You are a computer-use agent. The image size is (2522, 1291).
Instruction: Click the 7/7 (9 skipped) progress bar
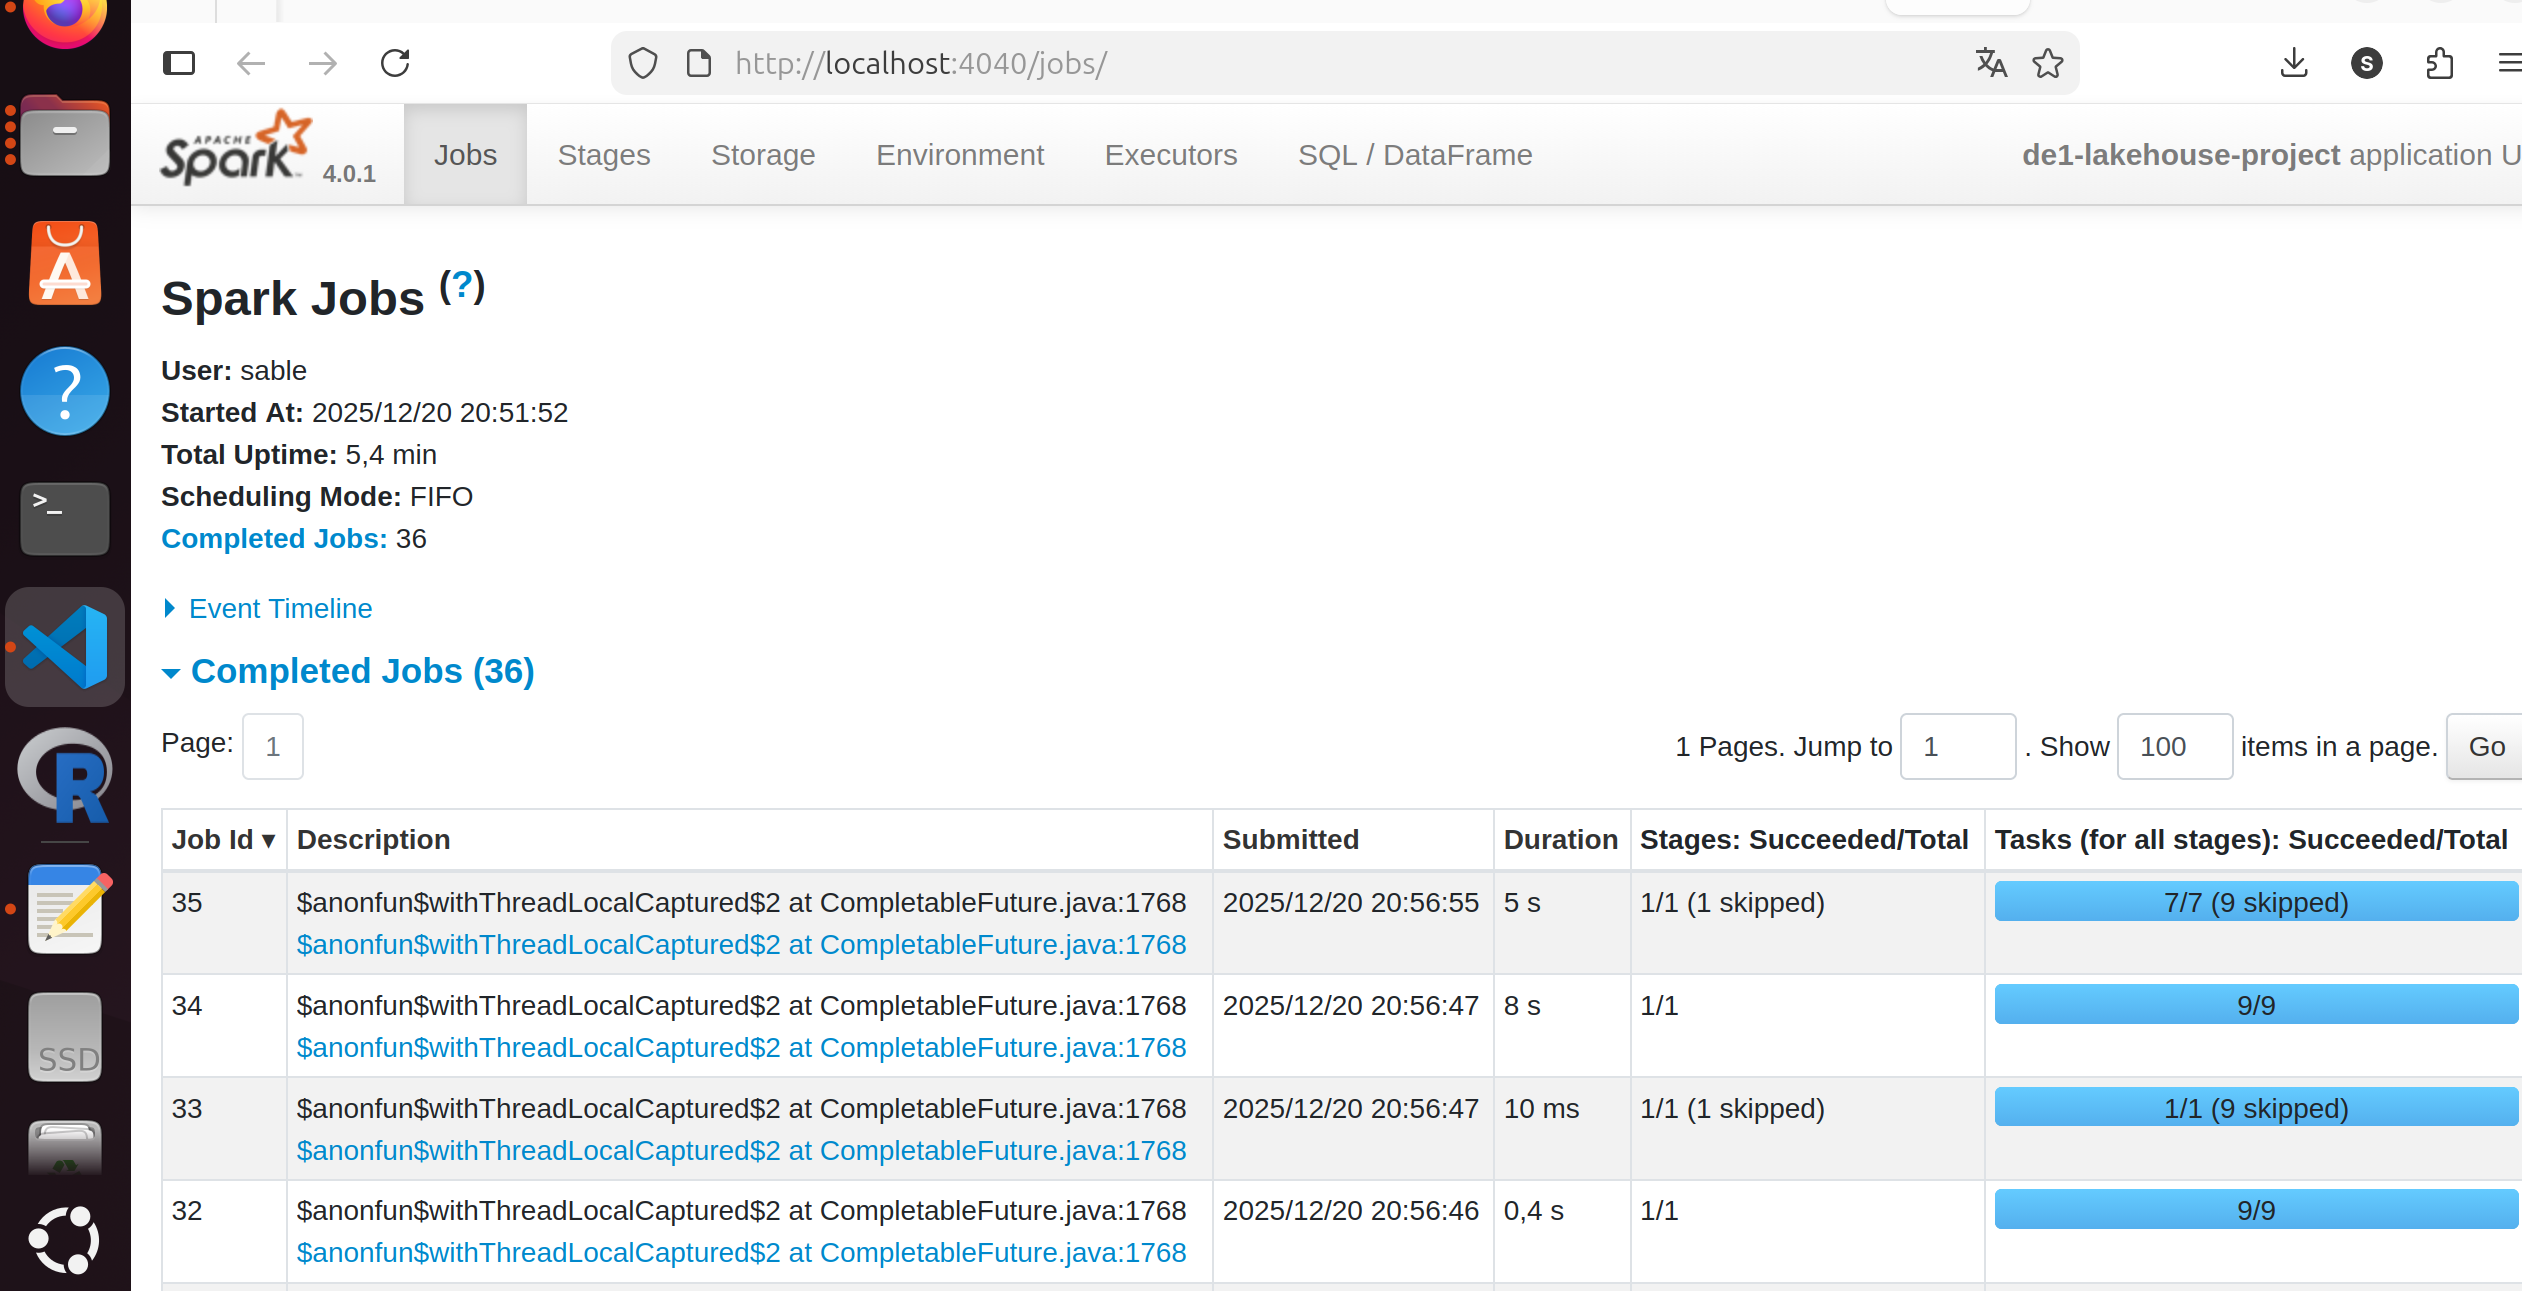[2255, 902]
